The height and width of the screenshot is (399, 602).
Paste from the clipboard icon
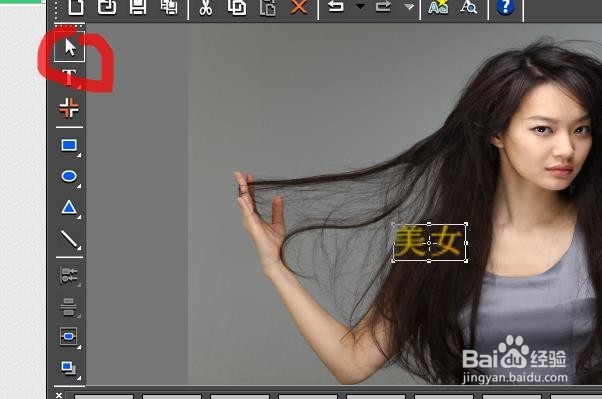click(268, 8)
